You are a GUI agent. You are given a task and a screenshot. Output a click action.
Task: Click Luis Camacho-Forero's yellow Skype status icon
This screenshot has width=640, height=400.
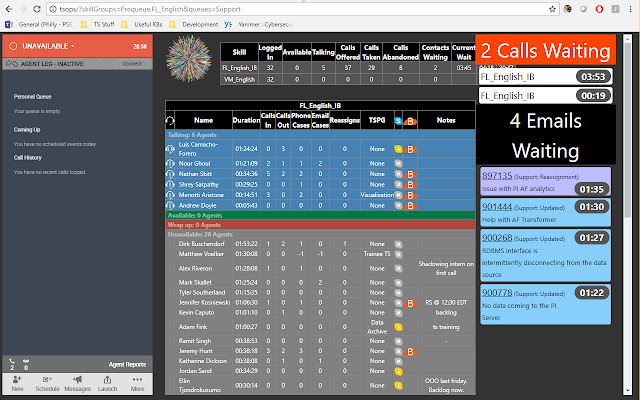(x=398, y=148)
